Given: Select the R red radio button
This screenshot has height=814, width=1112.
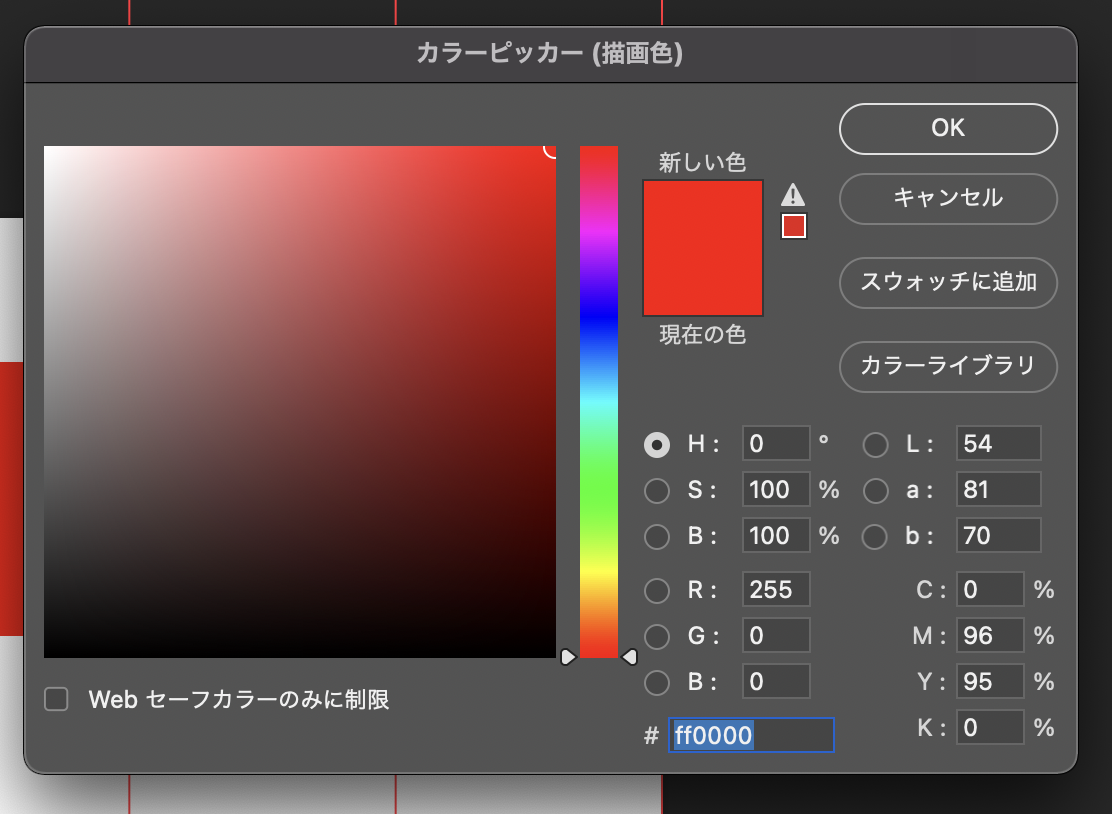Looking at the screenshot, I should pos(657,590).
